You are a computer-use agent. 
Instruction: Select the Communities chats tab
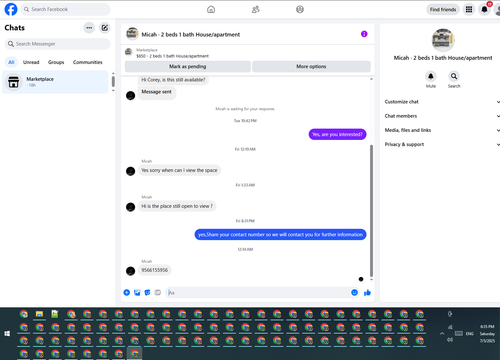88,62
